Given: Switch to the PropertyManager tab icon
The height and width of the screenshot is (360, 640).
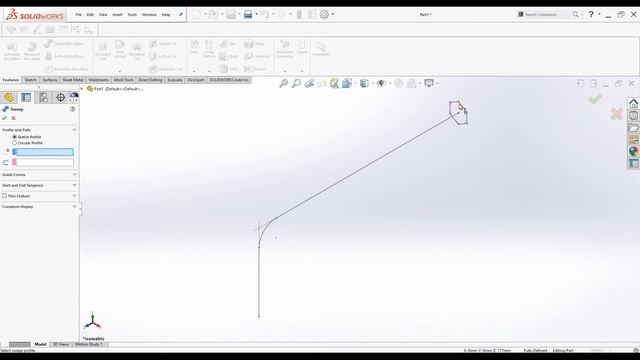Looking at the screenshot, I should point(26,97).
